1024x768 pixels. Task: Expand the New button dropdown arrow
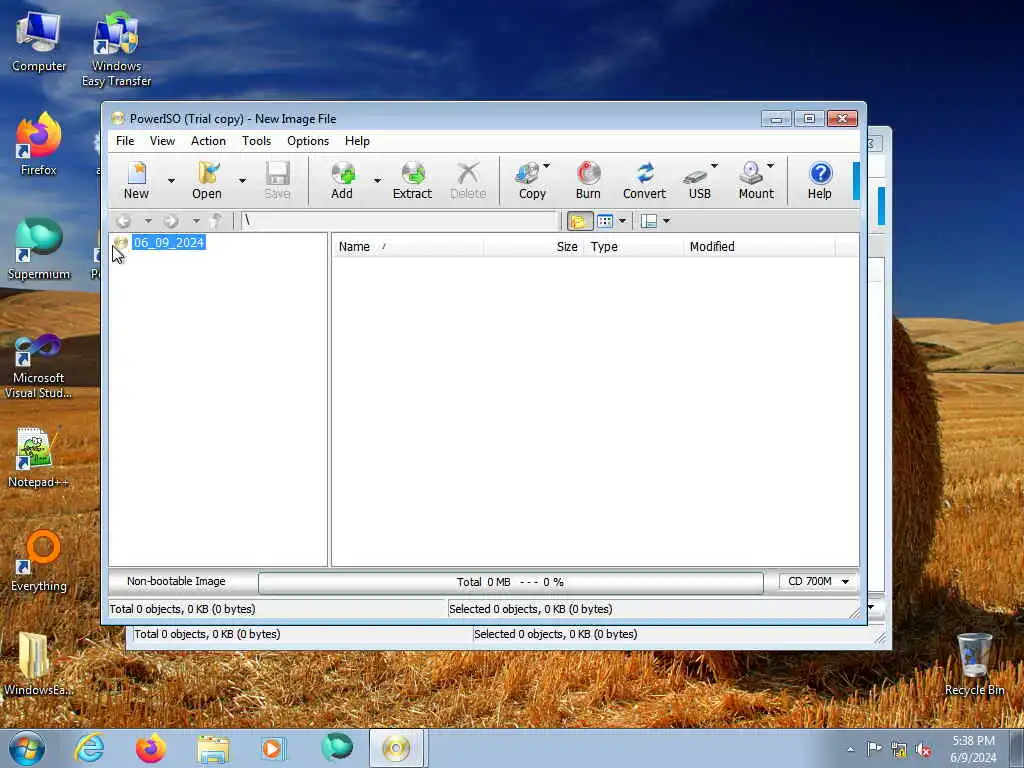(171, 181)
